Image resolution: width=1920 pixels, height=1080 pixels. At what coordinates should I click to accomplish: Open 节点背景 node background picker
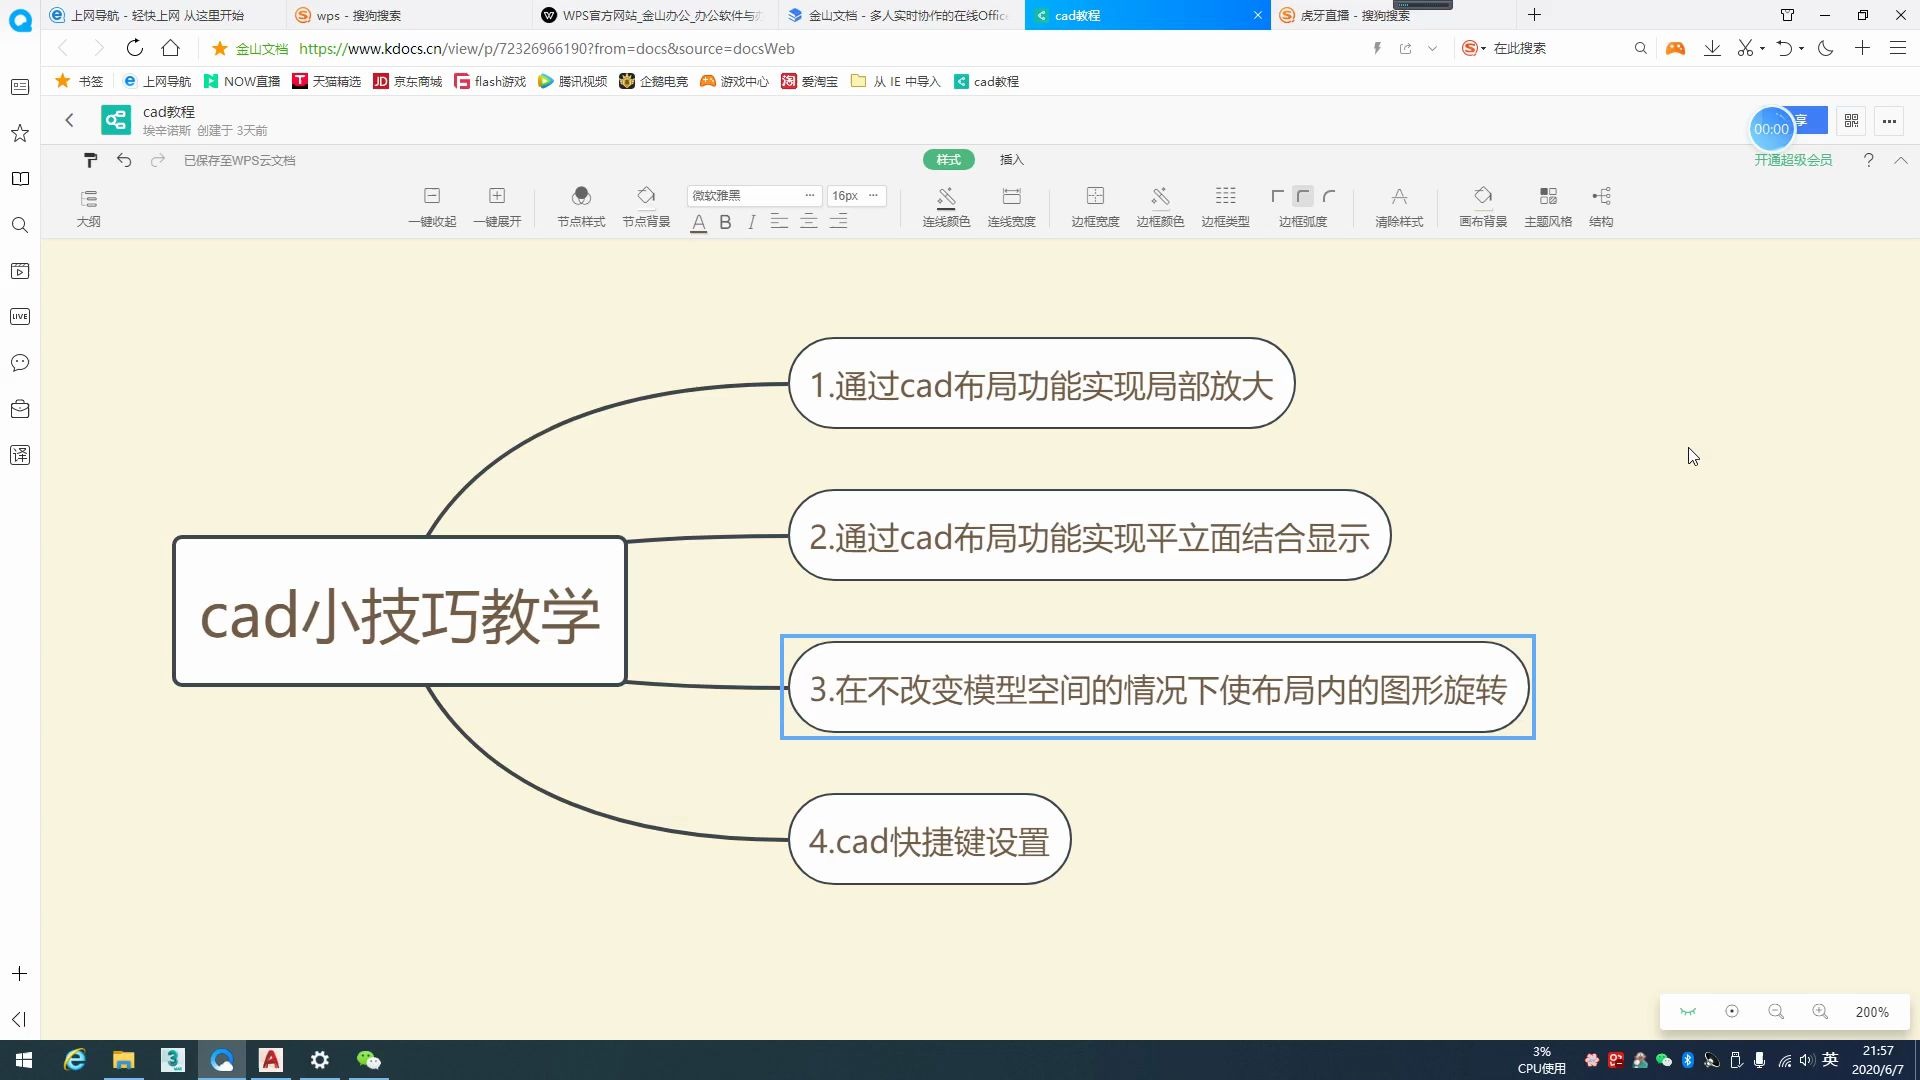click(x=646, y=208)
